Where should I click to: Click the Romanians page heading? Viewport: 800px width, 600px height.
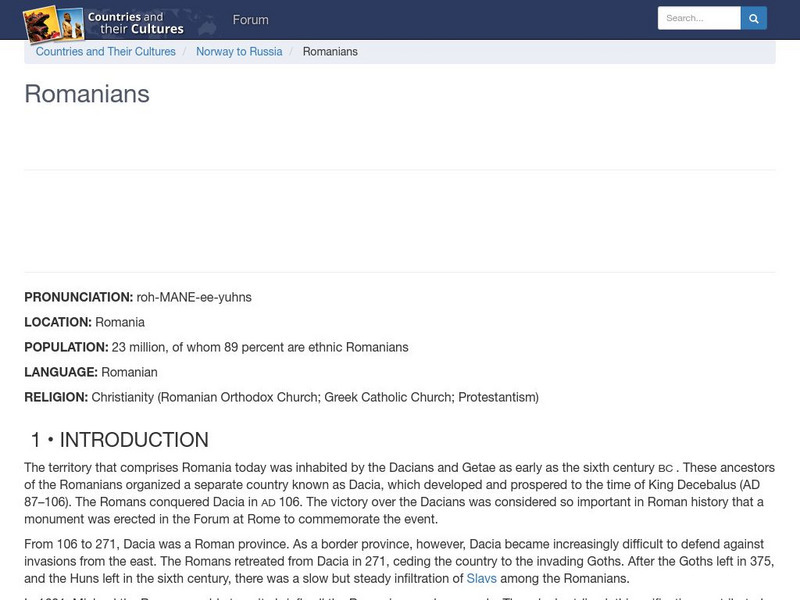[x=87, y=94]
